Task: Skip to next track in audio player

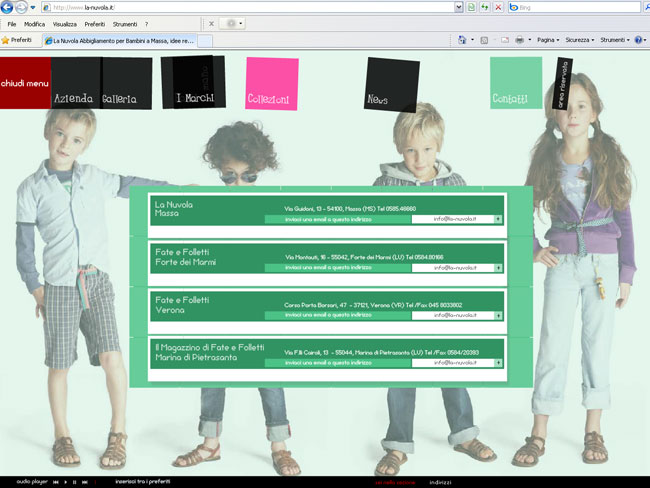Action: coord(85,482)
